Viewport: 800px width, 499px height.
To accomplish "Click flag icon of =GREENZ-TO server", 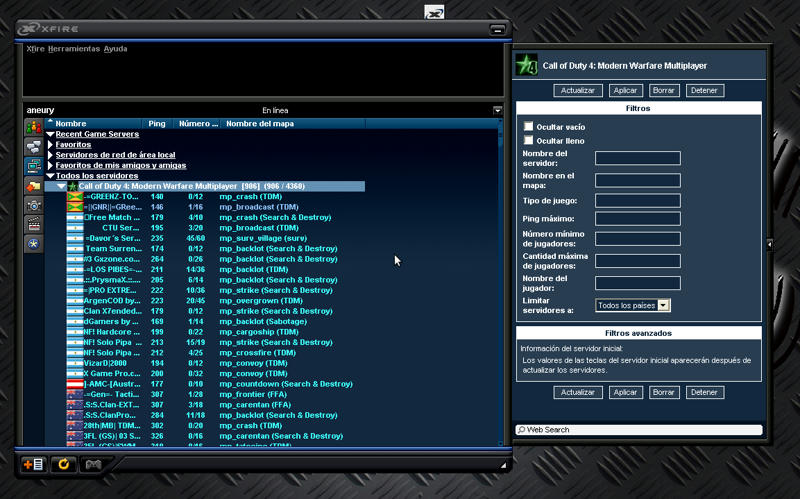I will coord(75,196).
